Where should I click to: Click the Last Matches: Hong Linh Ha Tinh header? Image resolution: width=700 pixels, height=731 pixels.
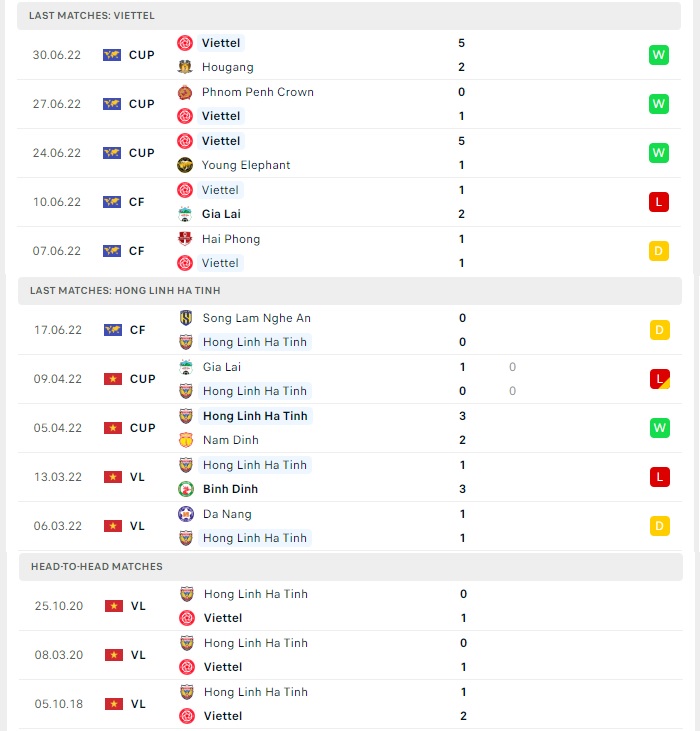(350, 291)
